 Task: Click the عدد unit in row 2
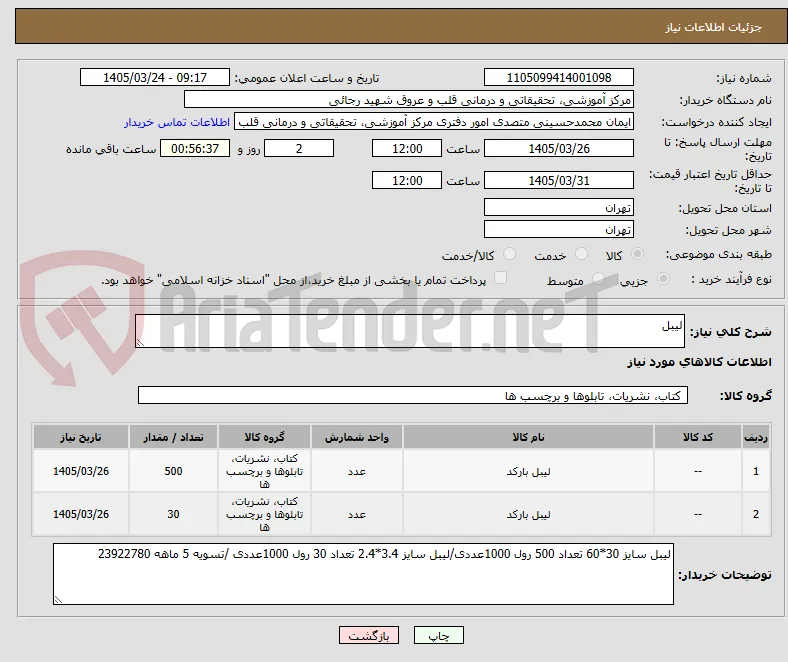pyautogui.click(x=357, y=515)
